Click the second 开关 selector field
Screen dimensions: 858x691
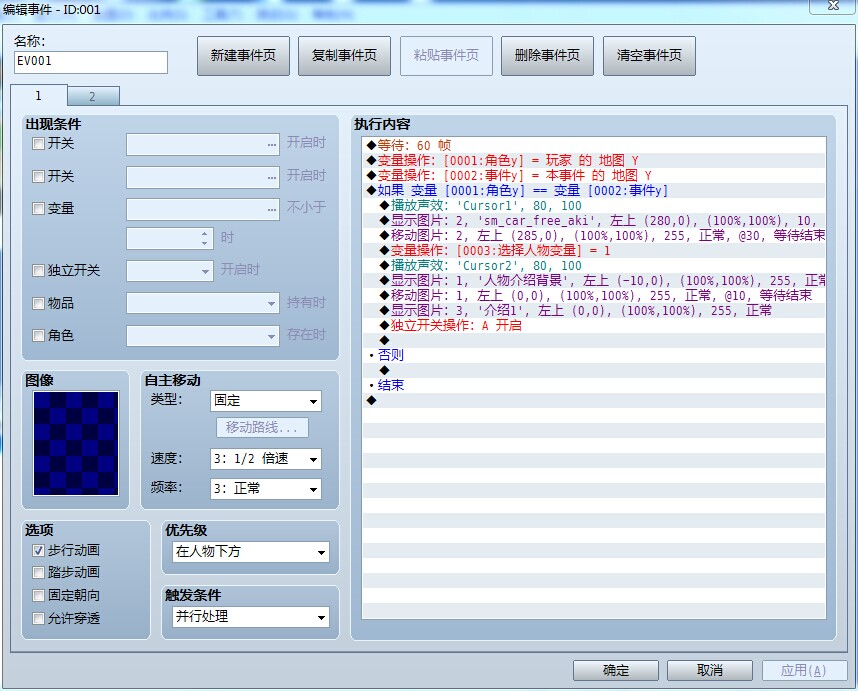click(202, 178)
